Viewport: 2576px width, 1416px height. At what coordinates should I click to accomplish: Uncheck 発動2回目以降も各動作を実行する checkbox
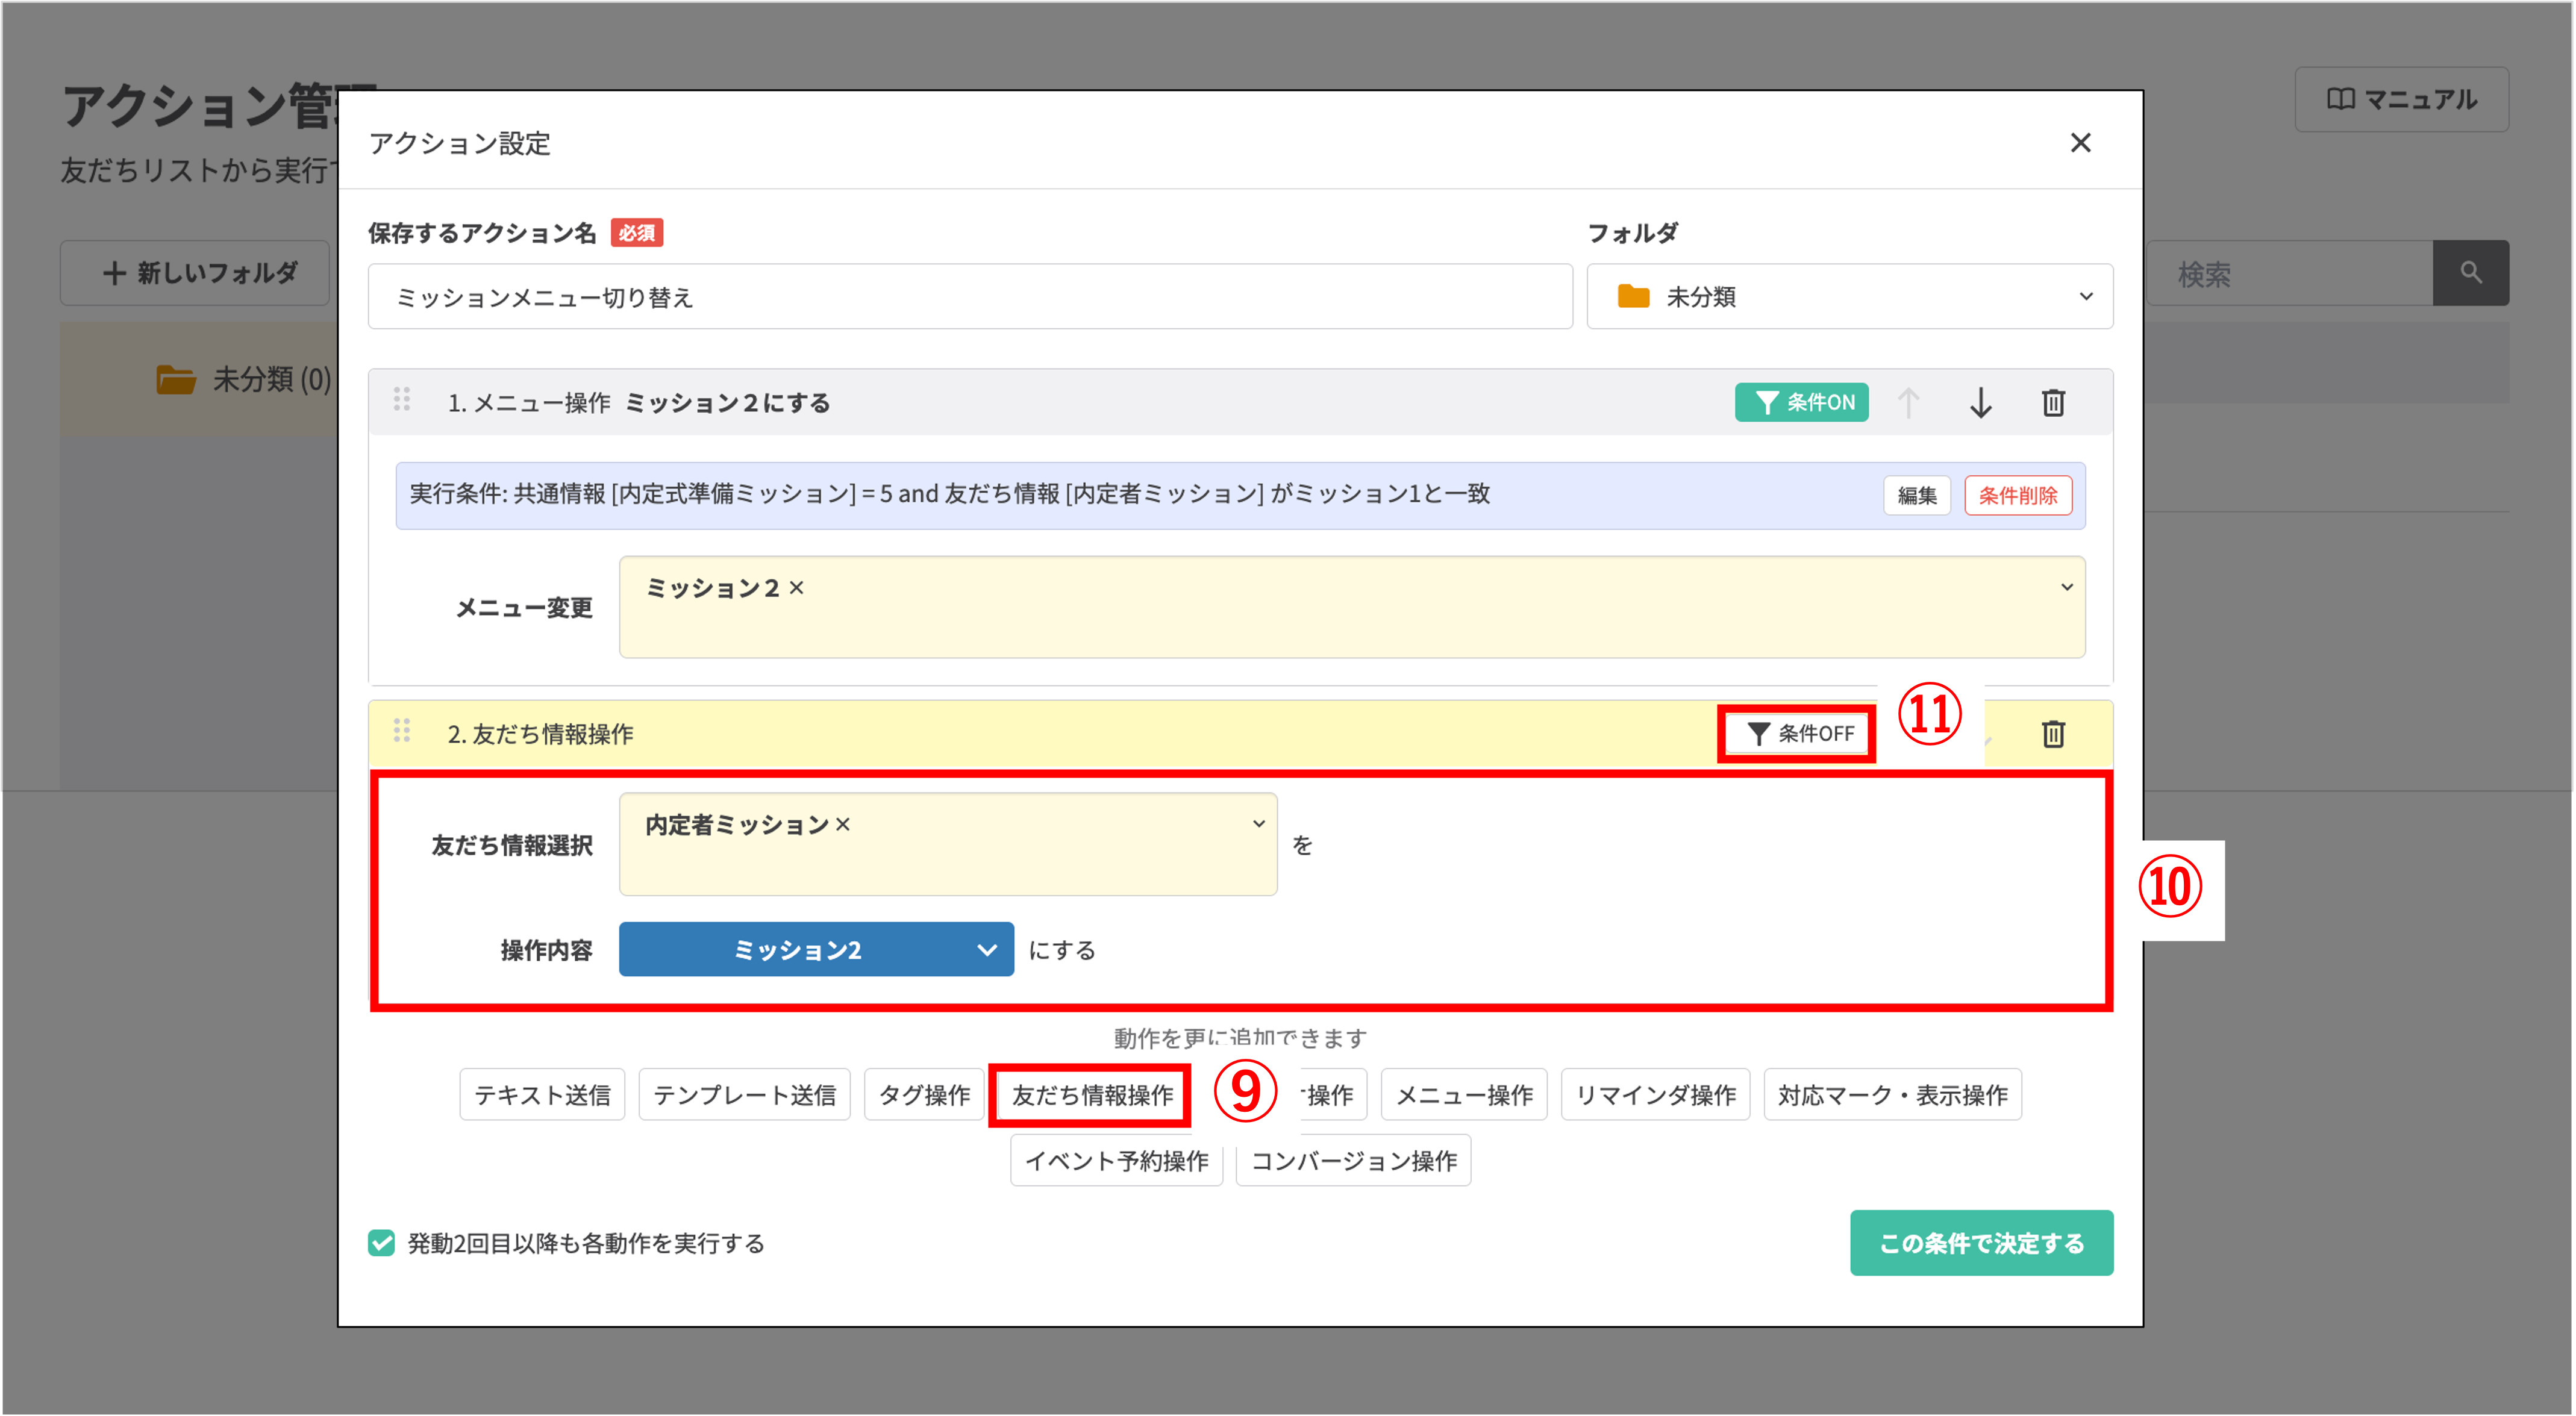tap(381, 1243)
